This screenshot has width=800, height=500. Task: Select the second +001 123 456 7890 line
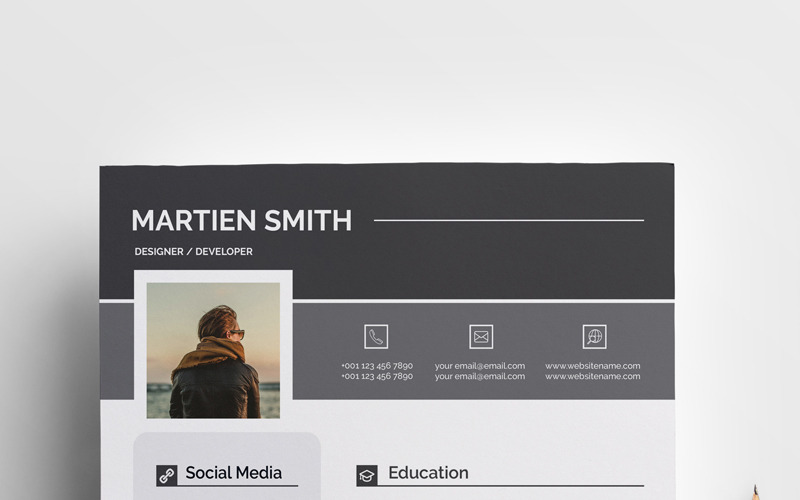tap(377, 377)
